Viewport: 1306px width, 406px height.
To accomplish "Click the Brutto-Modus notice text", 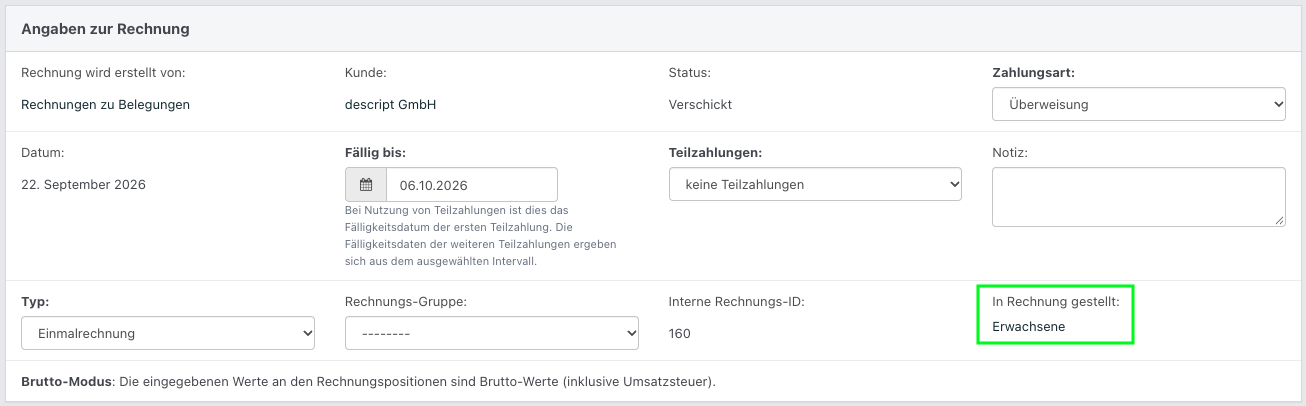I will pos(369,382).
